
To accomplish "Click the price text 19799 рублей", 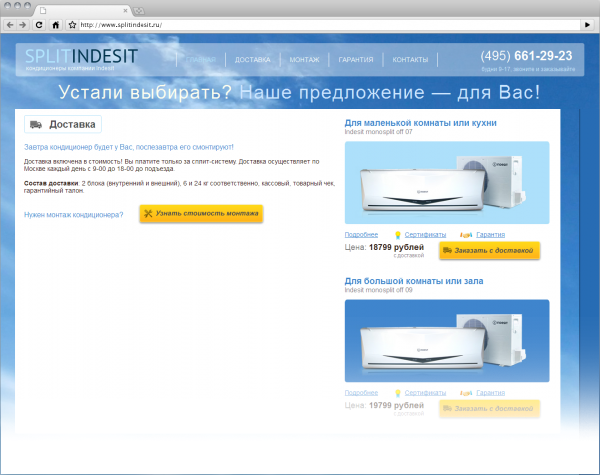I will point(396,405).
